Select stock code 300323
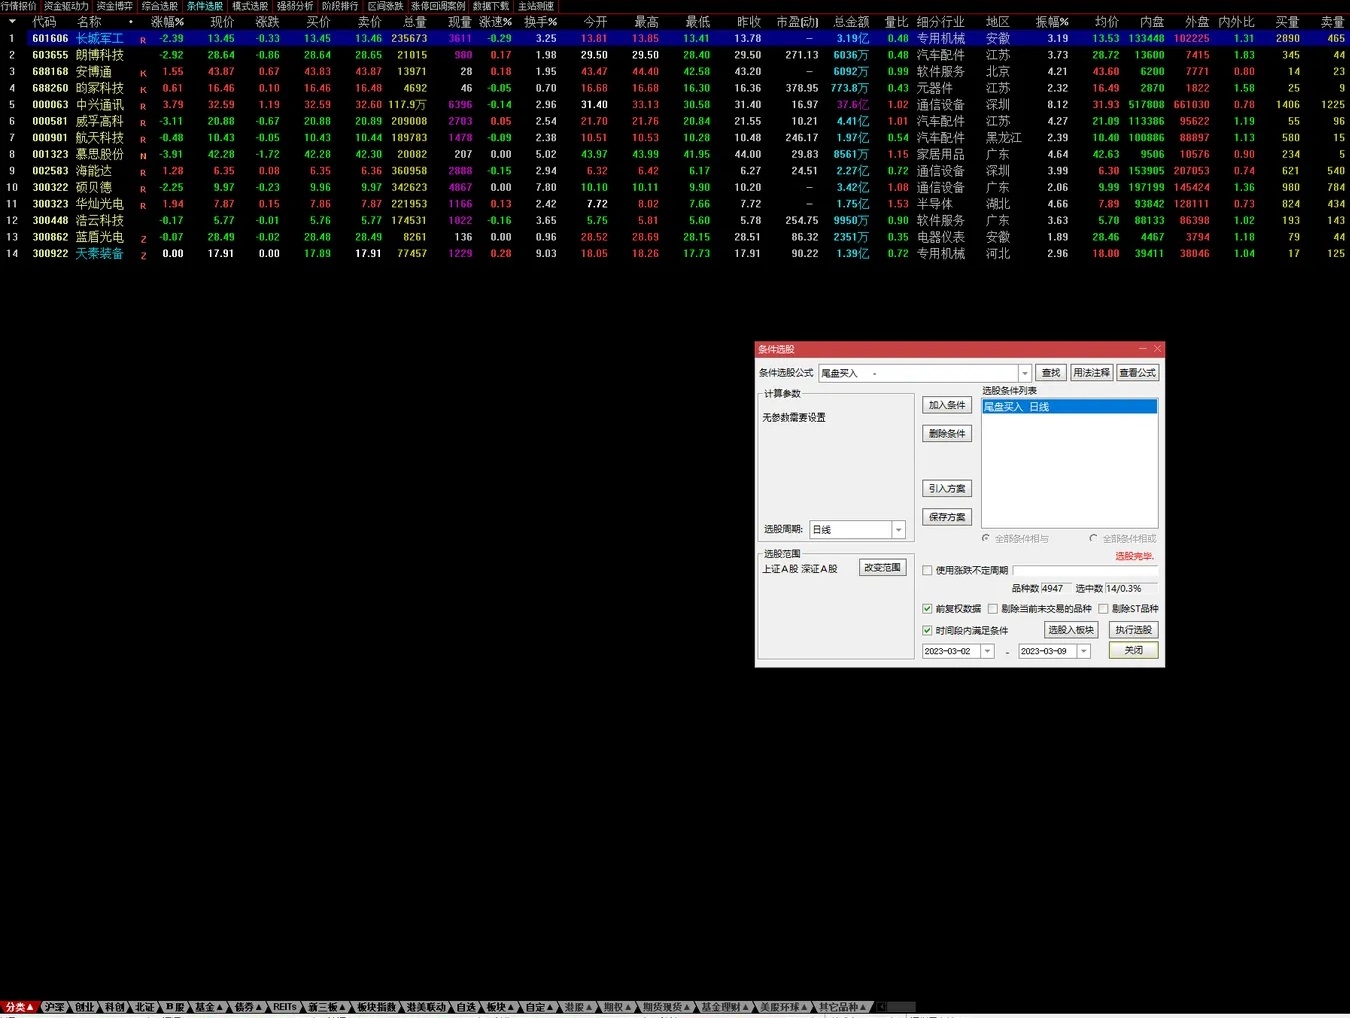This screenshot has height=1018, width=1350. pyautogui.click(x=50, y=204)
